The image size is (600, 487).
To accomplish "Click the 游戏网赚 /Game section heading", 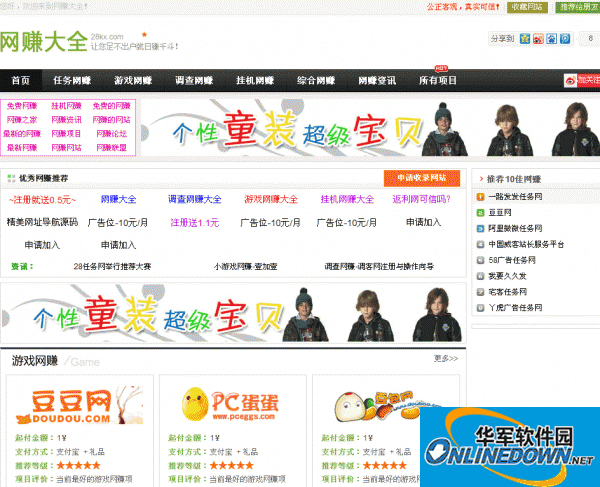I will coord(55,361).
